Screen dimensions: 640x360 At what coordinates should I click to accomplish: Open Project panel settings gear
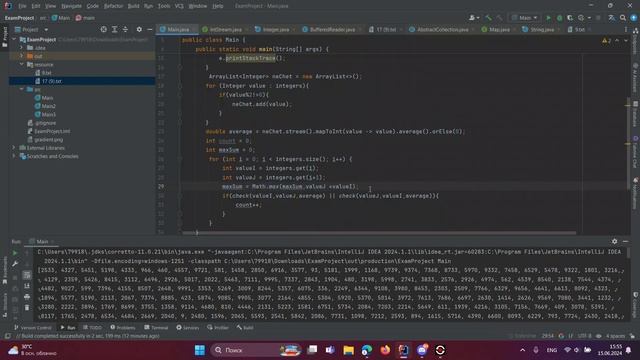(x=139, y=29)
